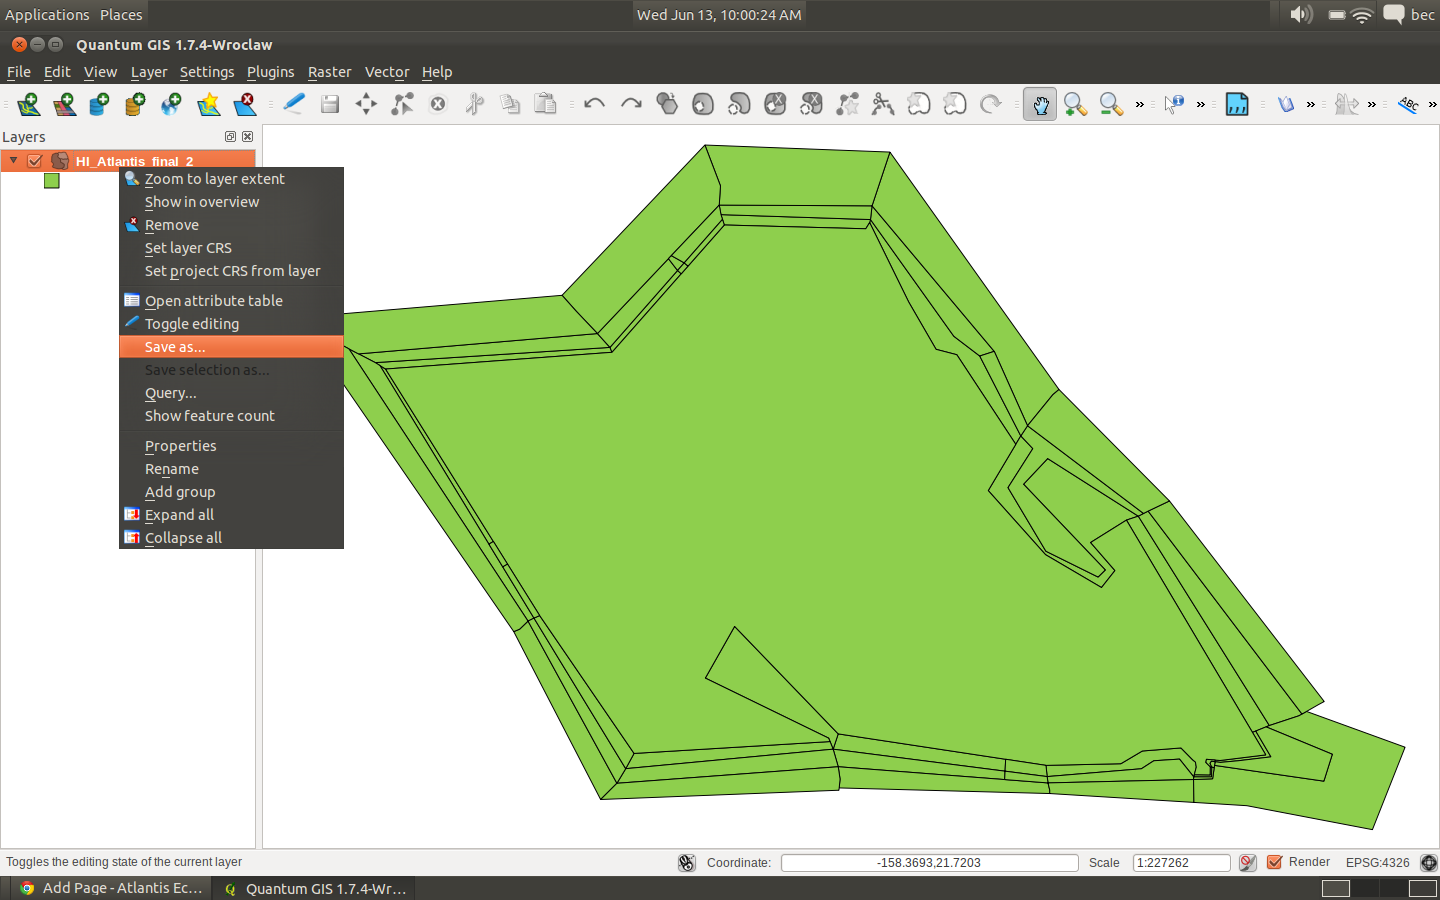Collapse the HI_Atlantis_final_2 layer tree arrow
This screenshot has width=1440, height=900.
pos(14,161)
